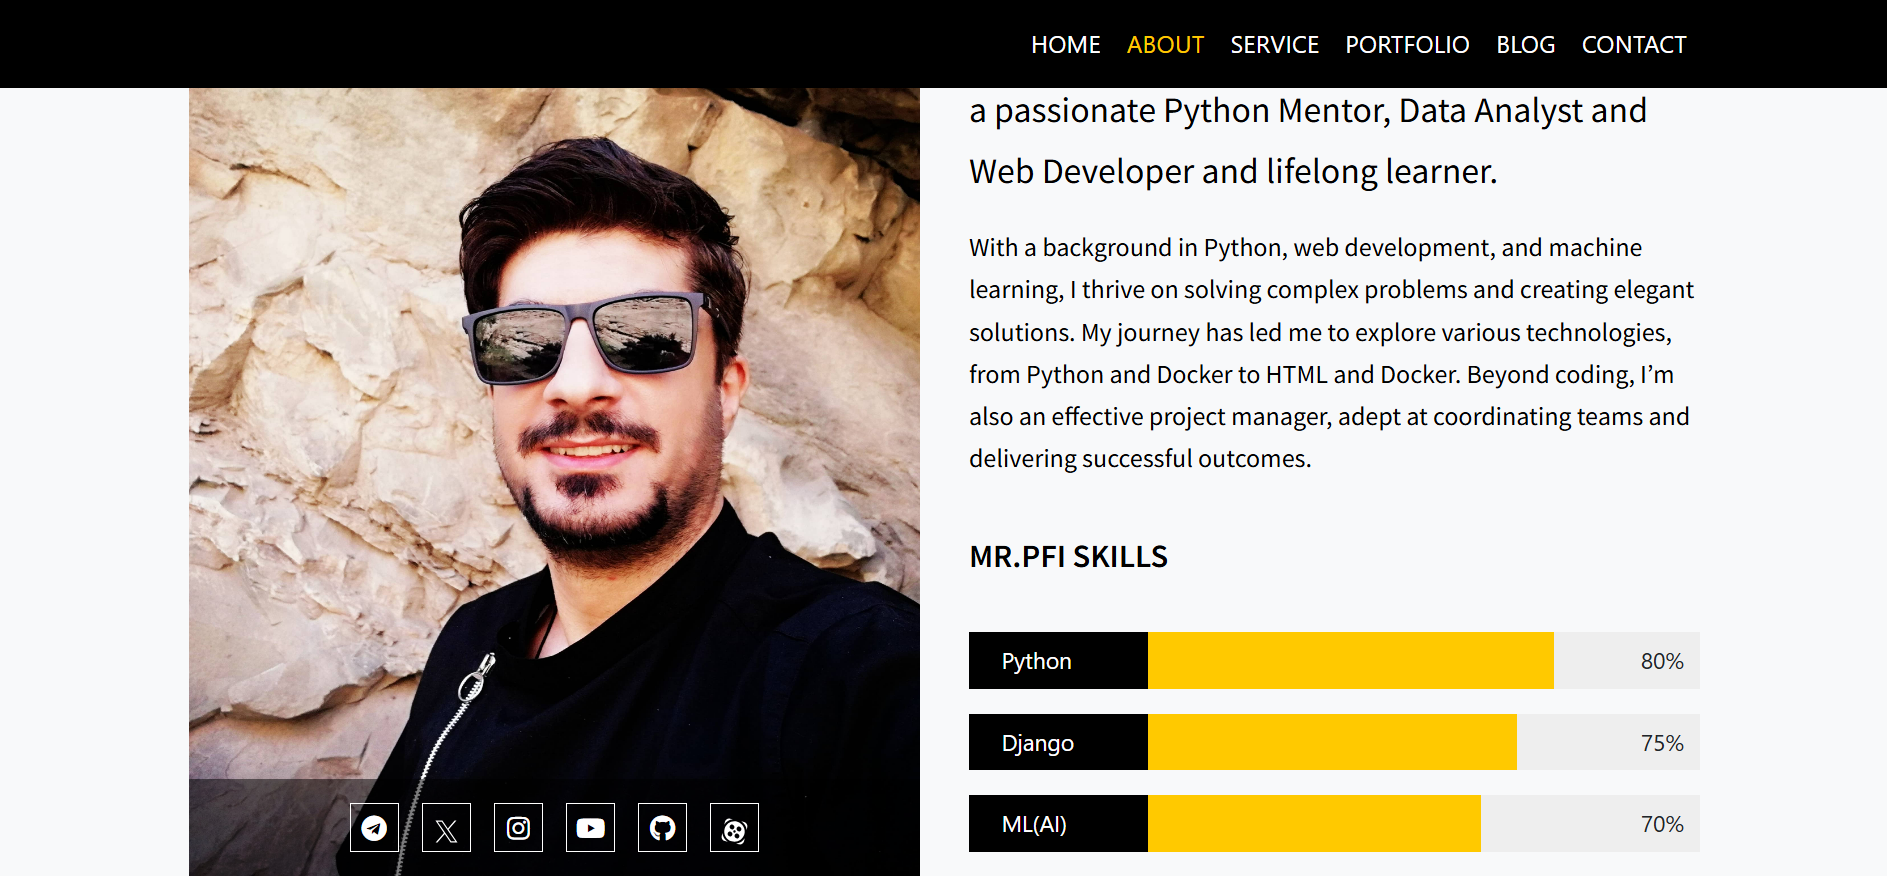Open the YouTube channel icon
The image size is (1887, 876).
pos(590,828)
